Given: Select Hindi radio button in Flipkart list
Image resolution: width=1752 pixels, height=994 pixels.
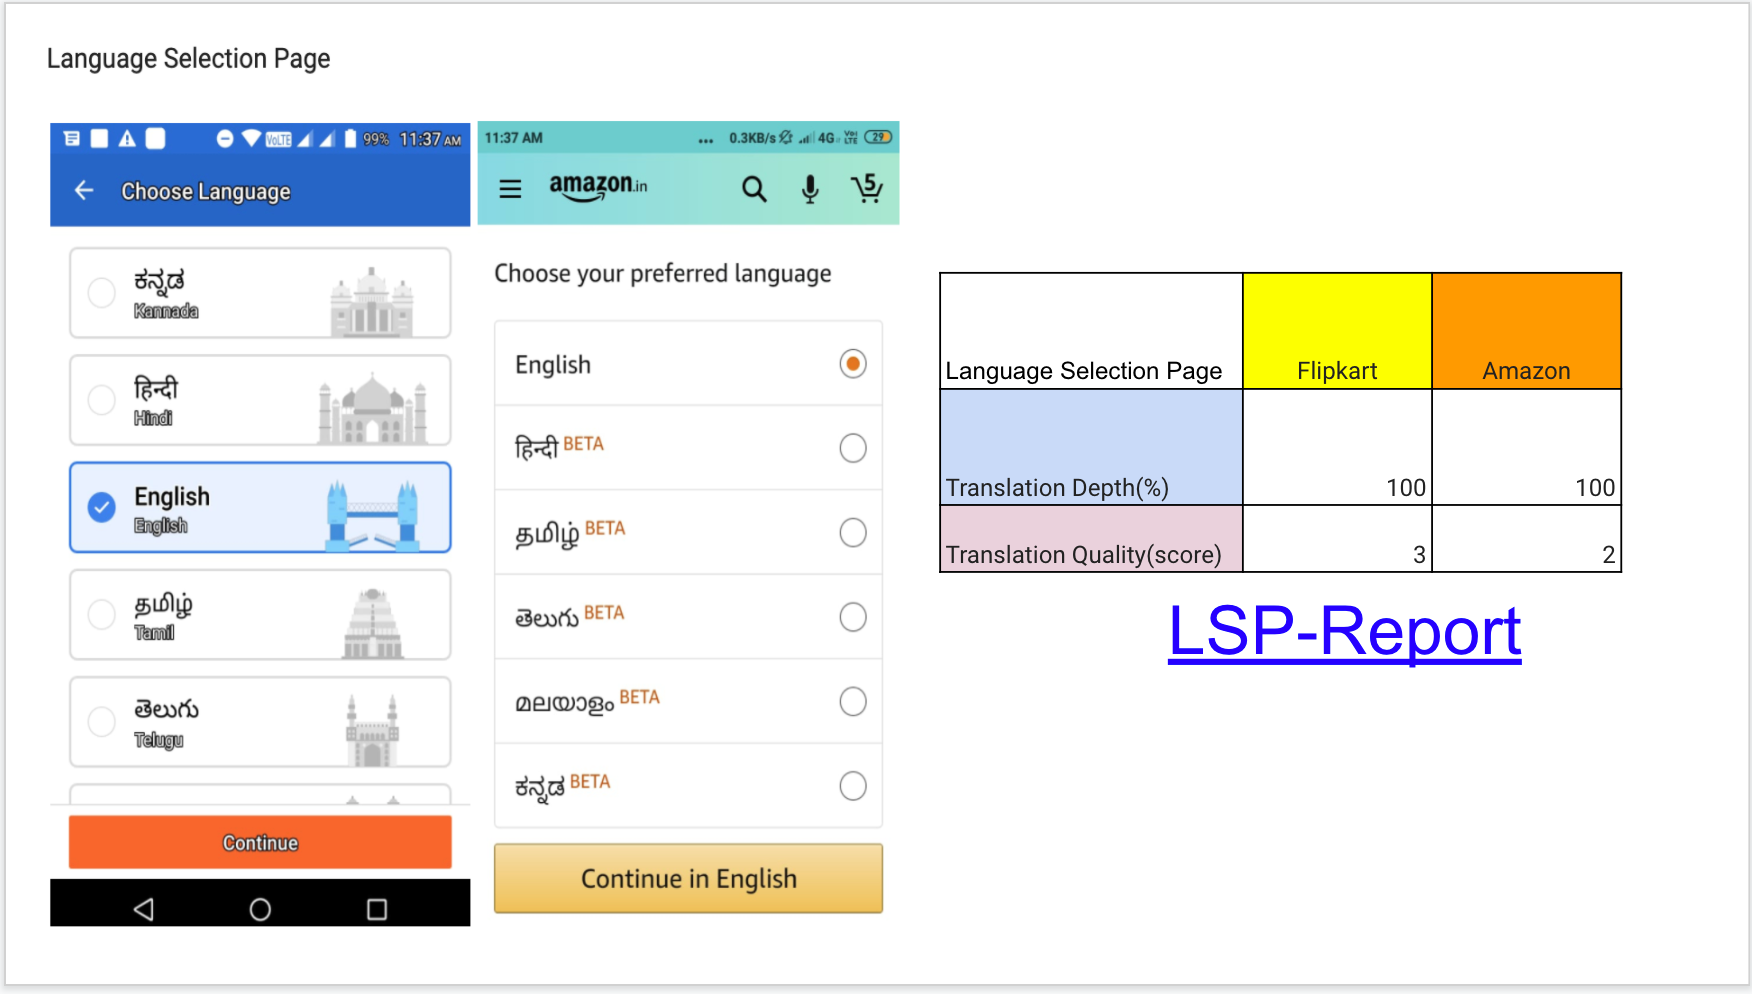Looking at the screenshot, I should pos(100,400).
